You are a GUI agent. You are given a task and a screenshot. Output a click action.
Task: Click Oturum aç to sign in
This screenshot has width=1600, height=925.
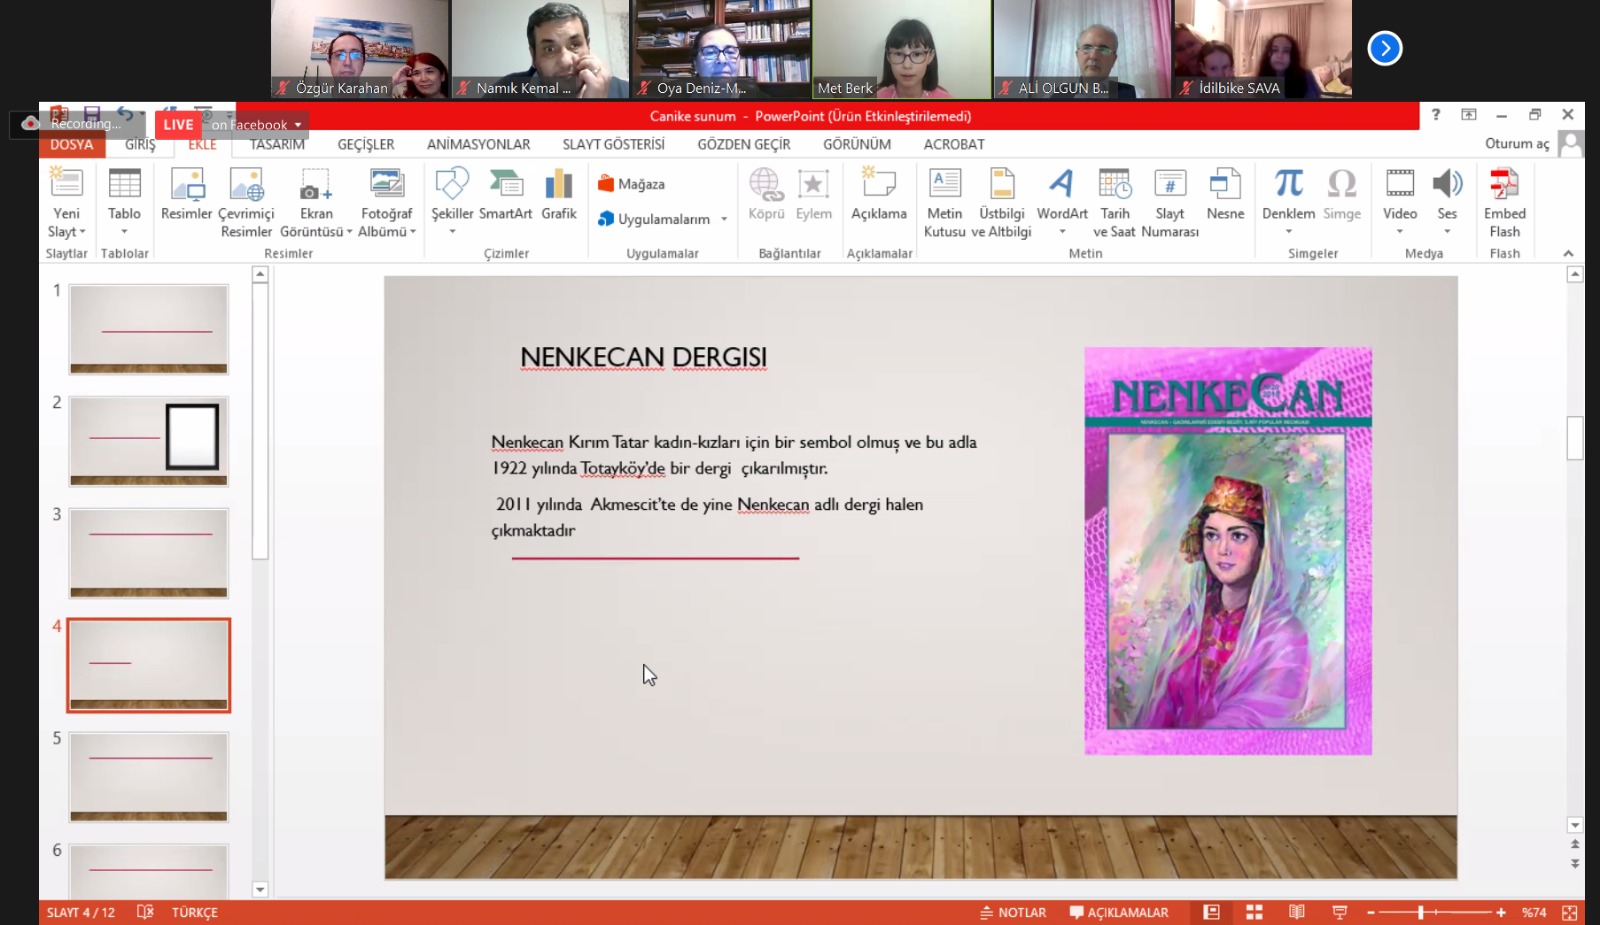click(1517, 144)
